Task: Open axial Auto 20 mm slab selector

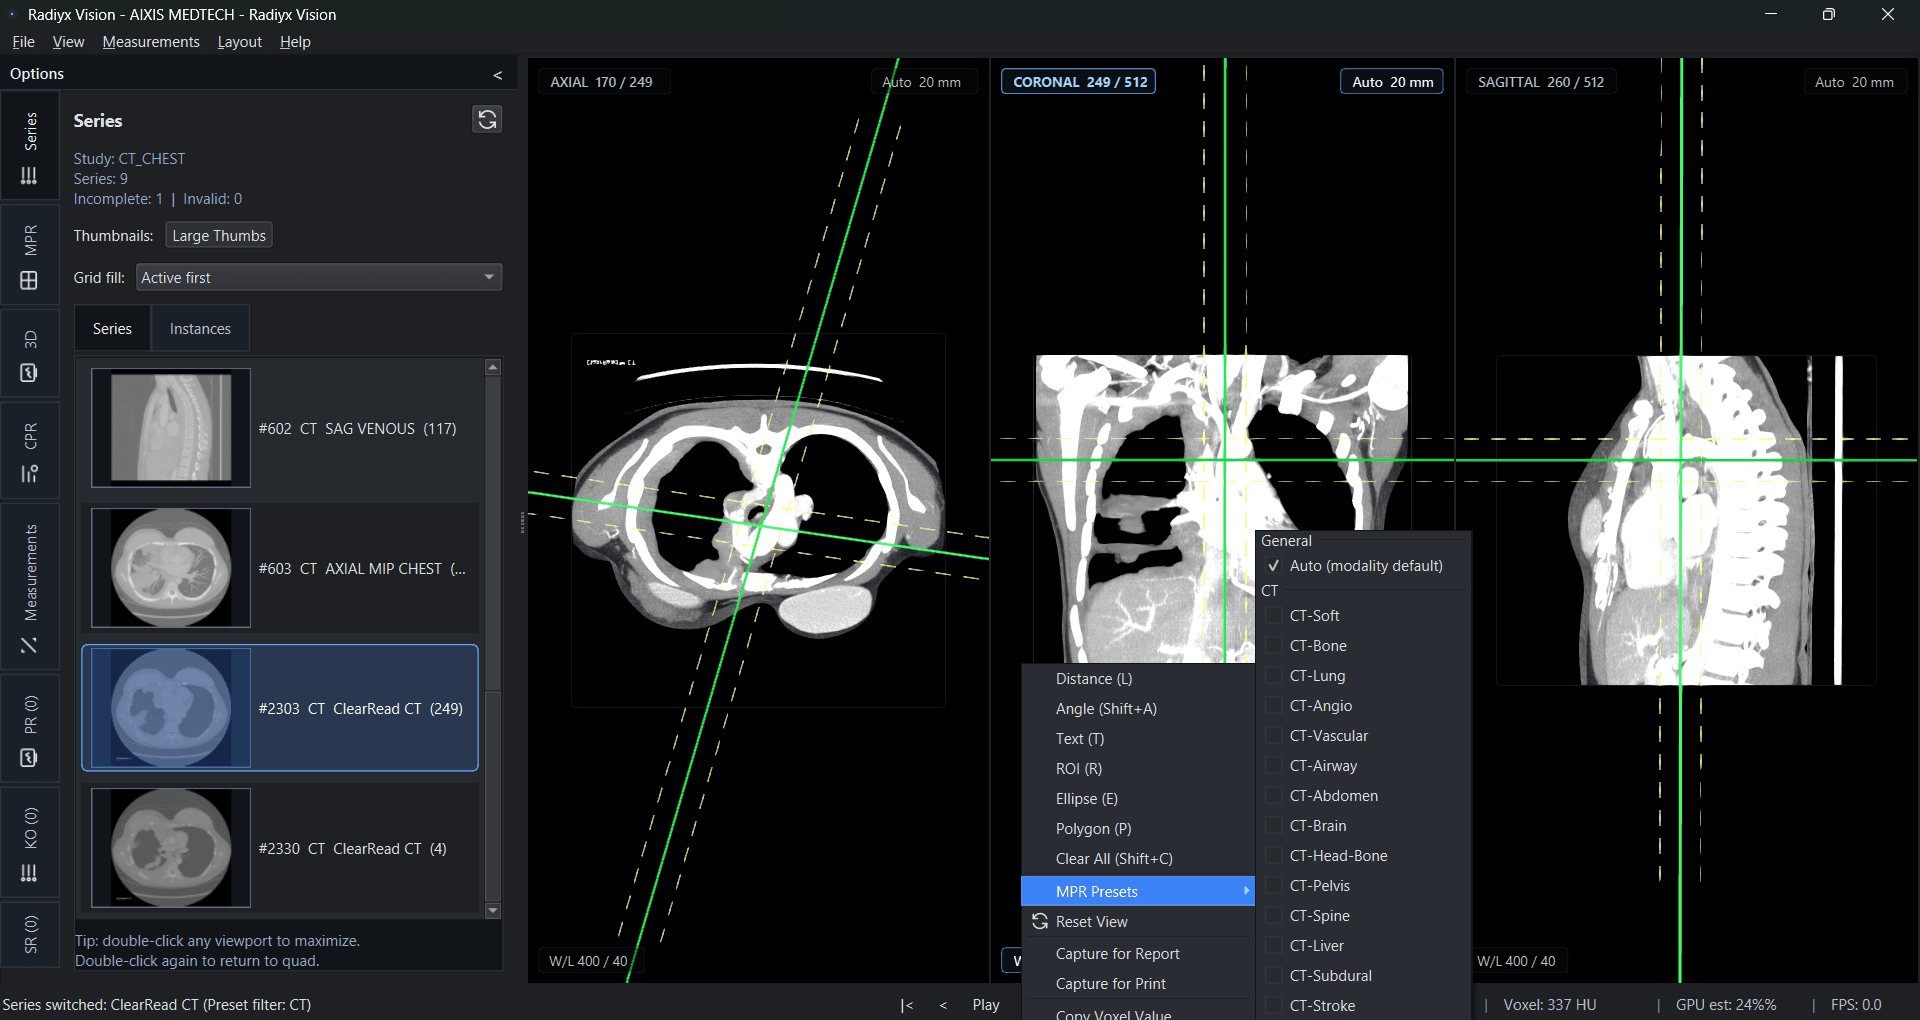Action: tap(922, 82)
